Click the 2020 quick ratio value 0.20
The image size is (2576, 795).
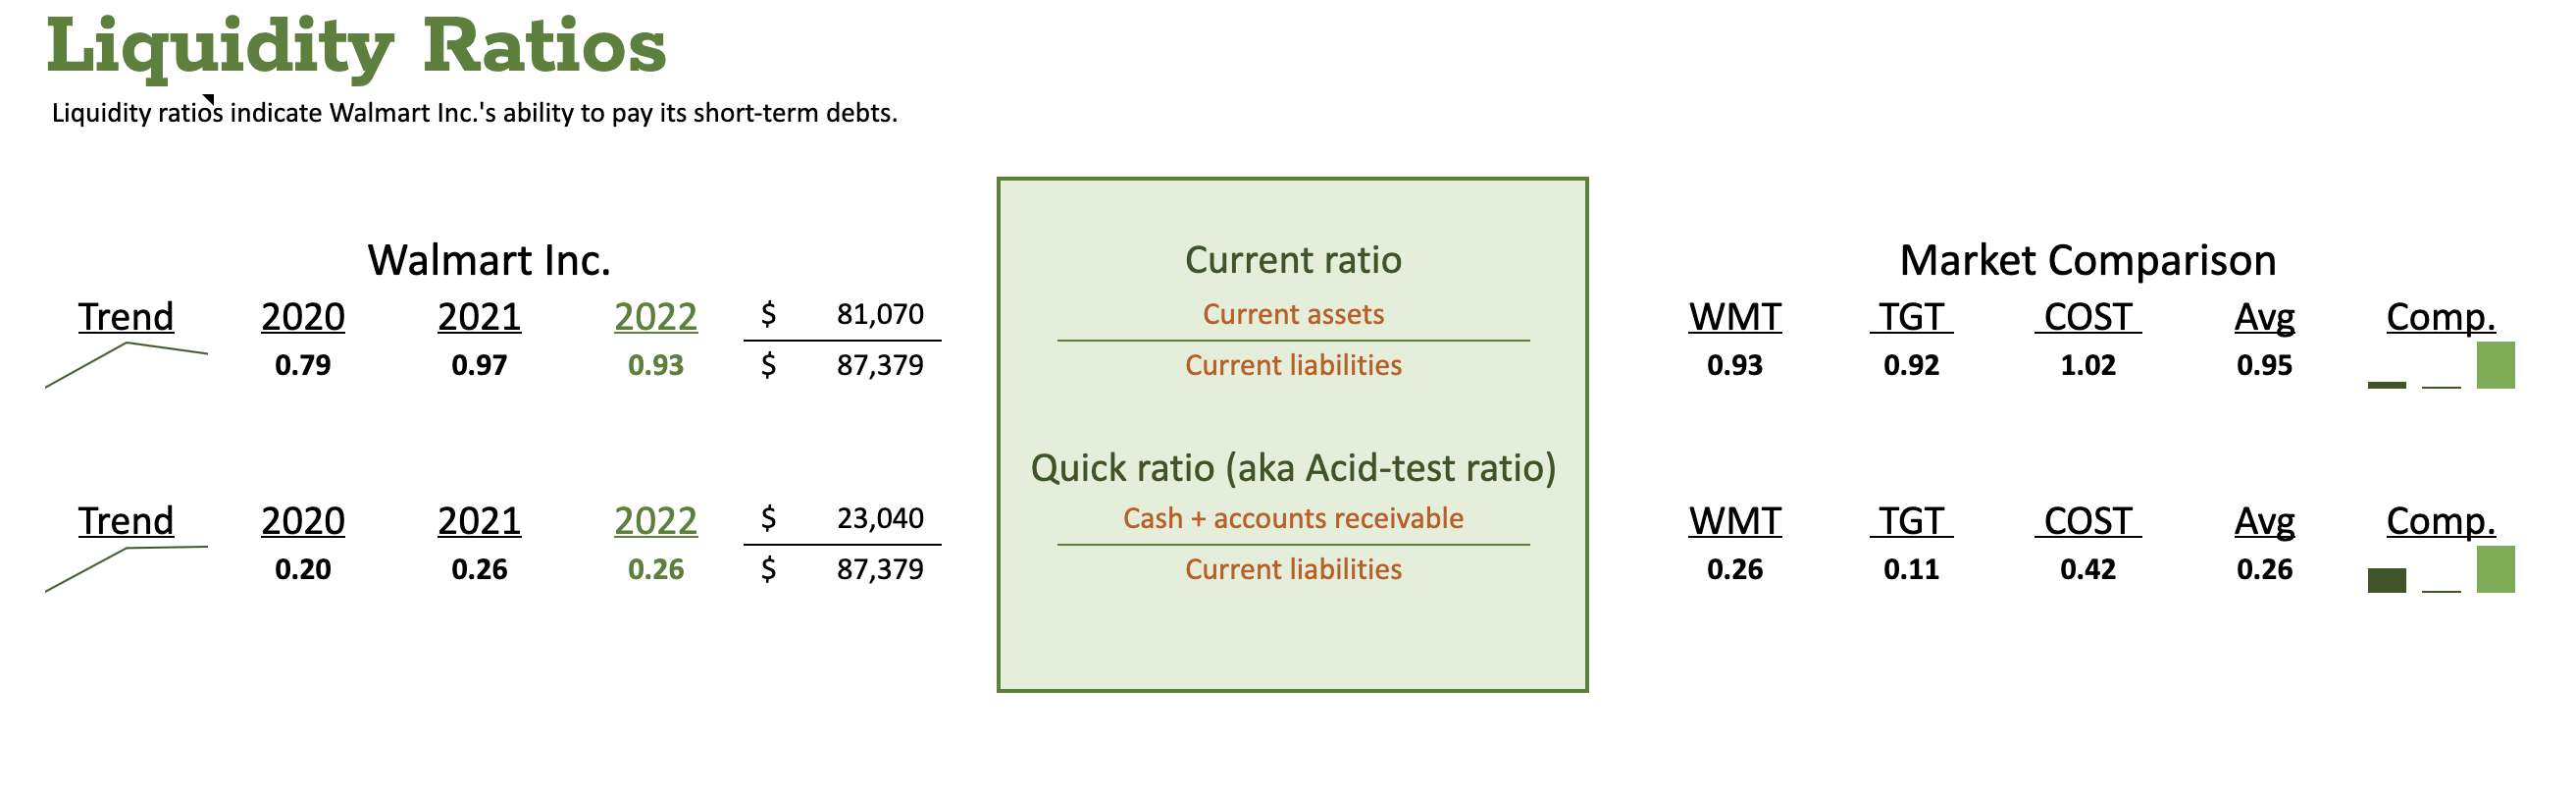(303, 569)
